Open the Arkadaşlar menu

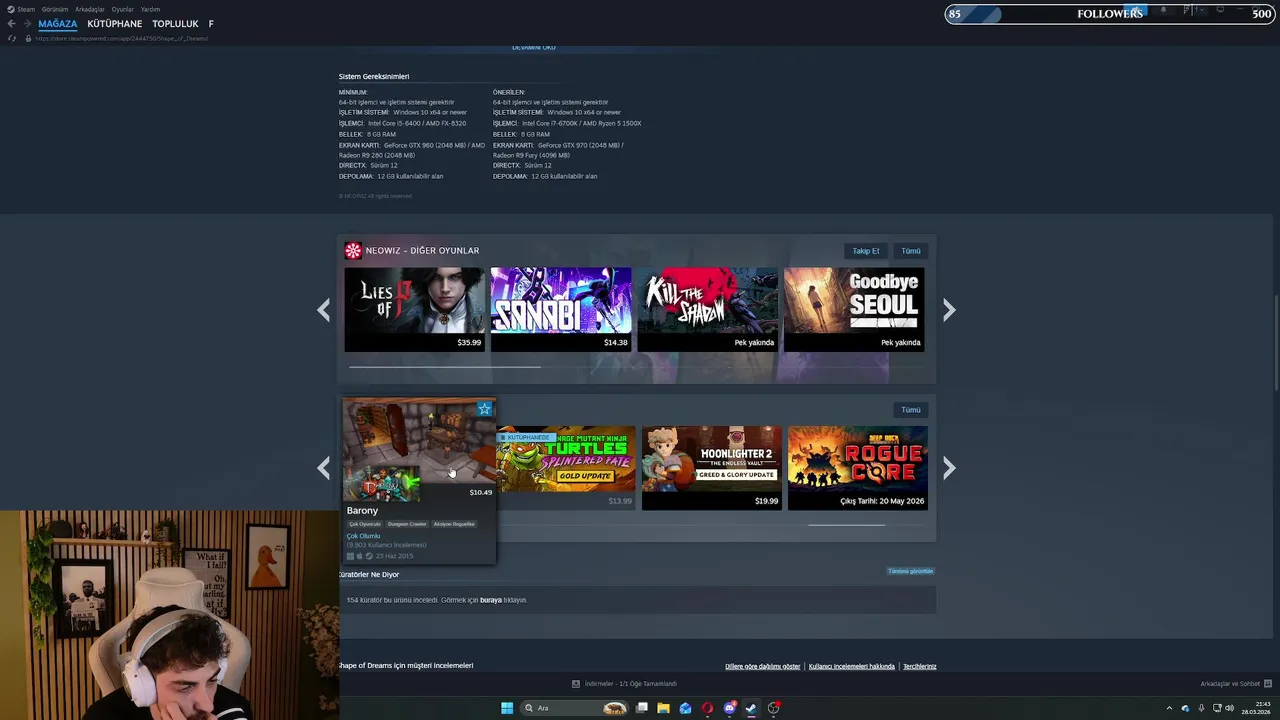[89, 9]
